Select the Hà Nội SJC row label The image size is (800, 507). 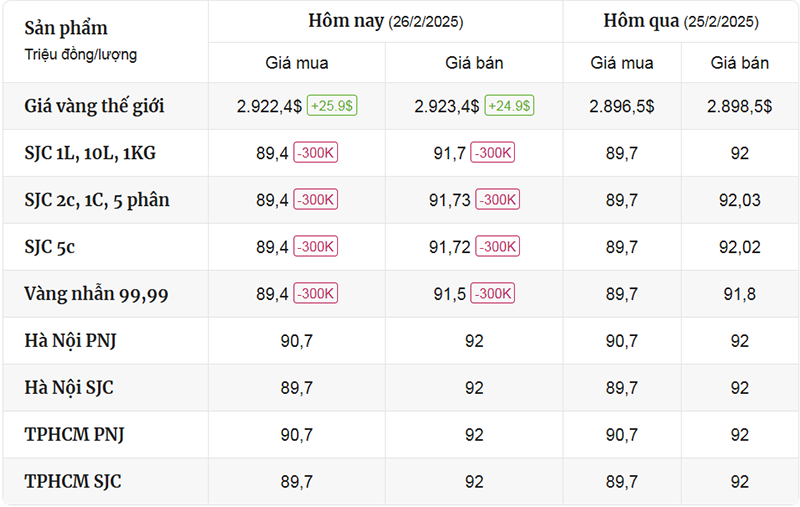click(69, 388)
